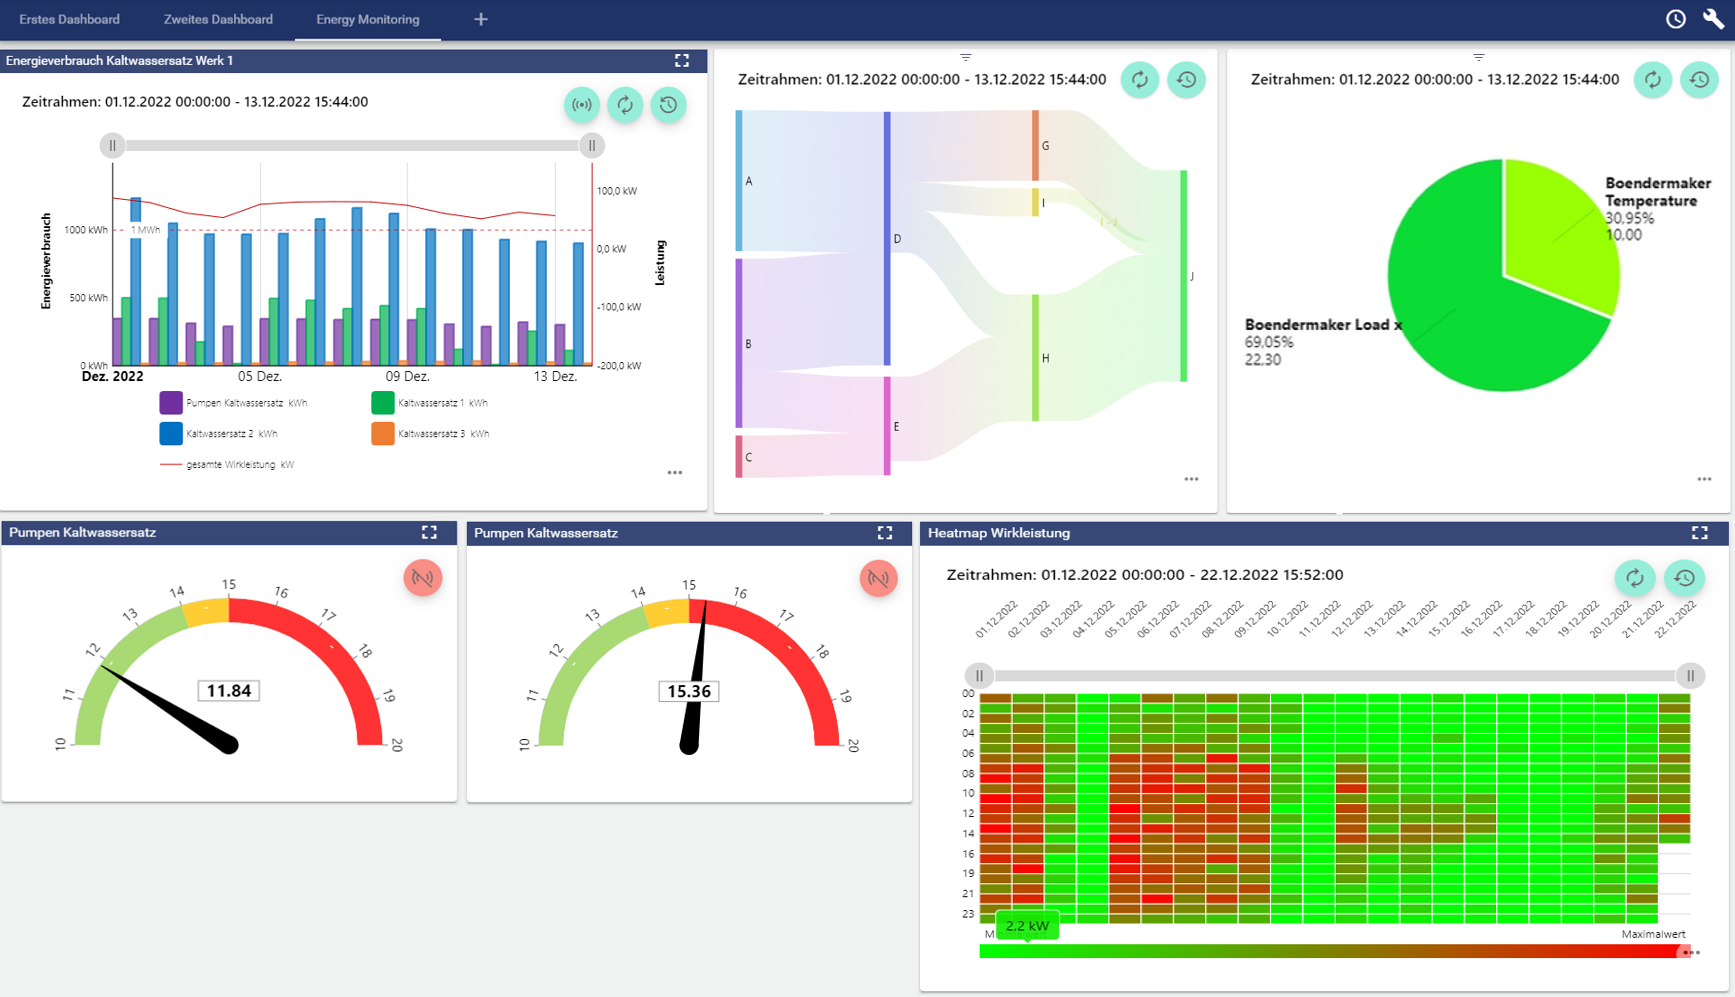Toggle Kaltwassersatz 2 legend series
The height and width of the screenshot is (997, 1735).
point(171,434)
